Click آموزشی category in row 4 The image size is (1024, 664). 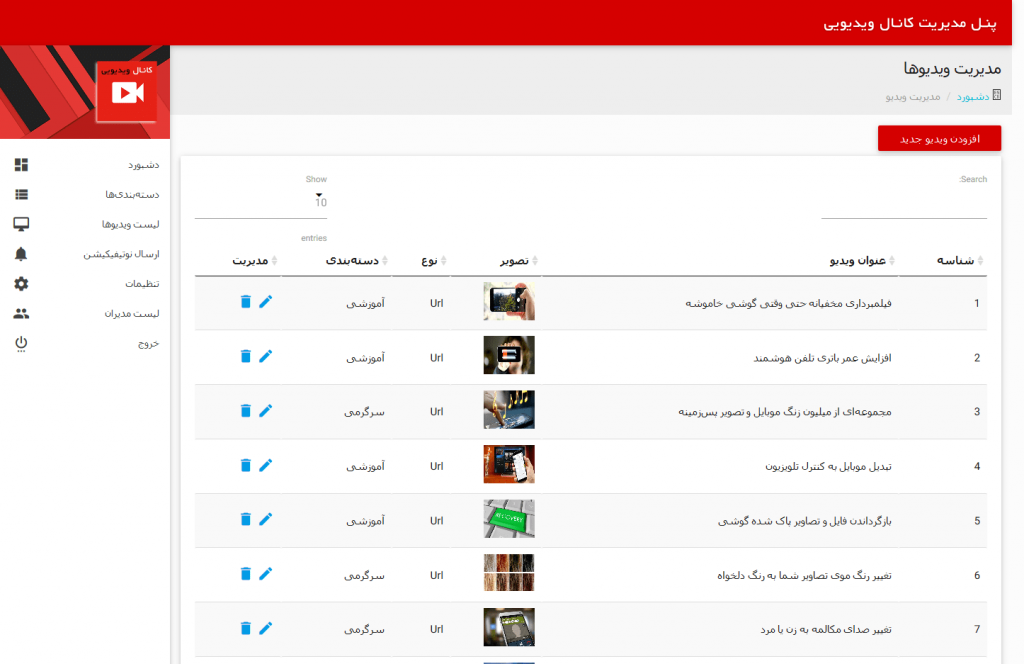pyautogui.click(x=366, y=466)
